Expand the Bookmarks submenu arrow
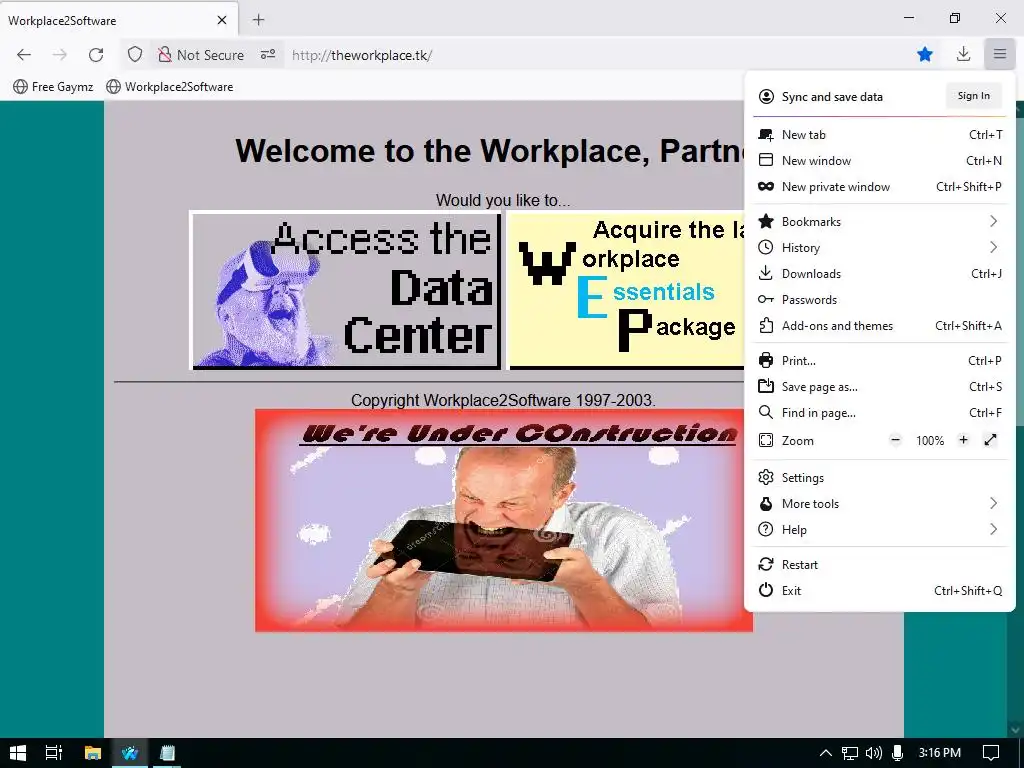The width and height of the screenshot is (1024, 768). click(993, 221)
